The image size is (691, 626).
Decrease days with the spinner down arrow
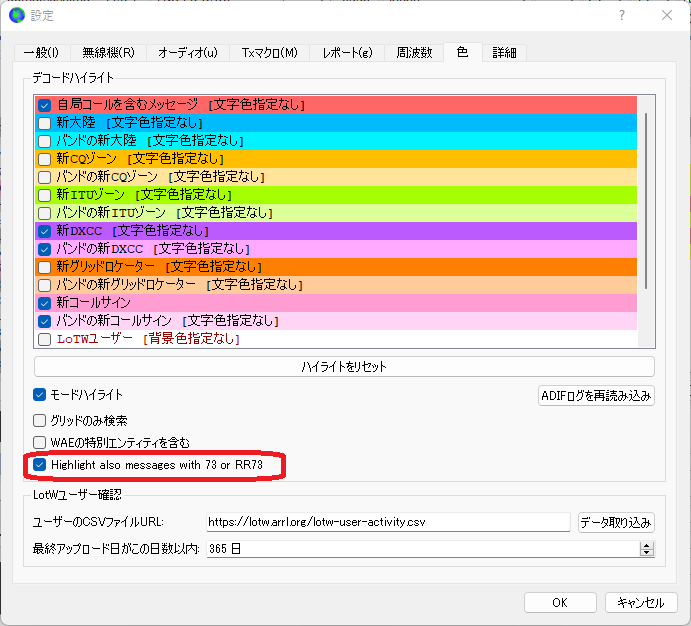tap(646, 552)
